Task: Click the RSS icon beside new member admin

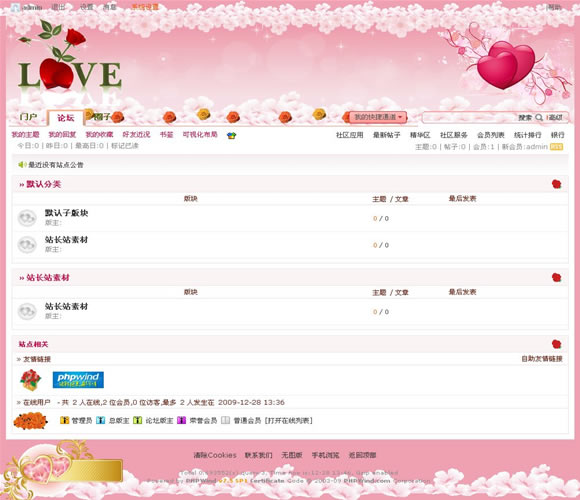Action: [556, 147]
